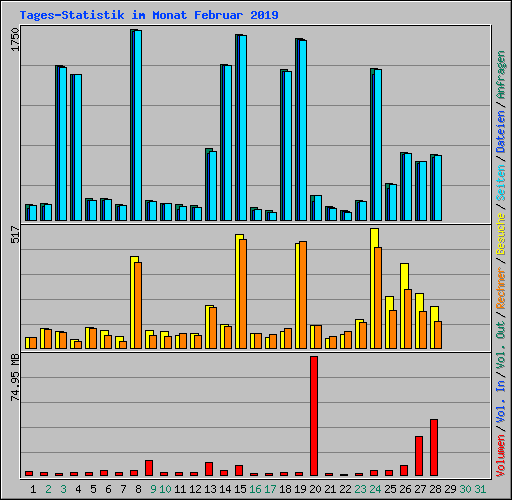
Task: Click the 'Vol. Out' legend label
Action: tap(501, 344)
